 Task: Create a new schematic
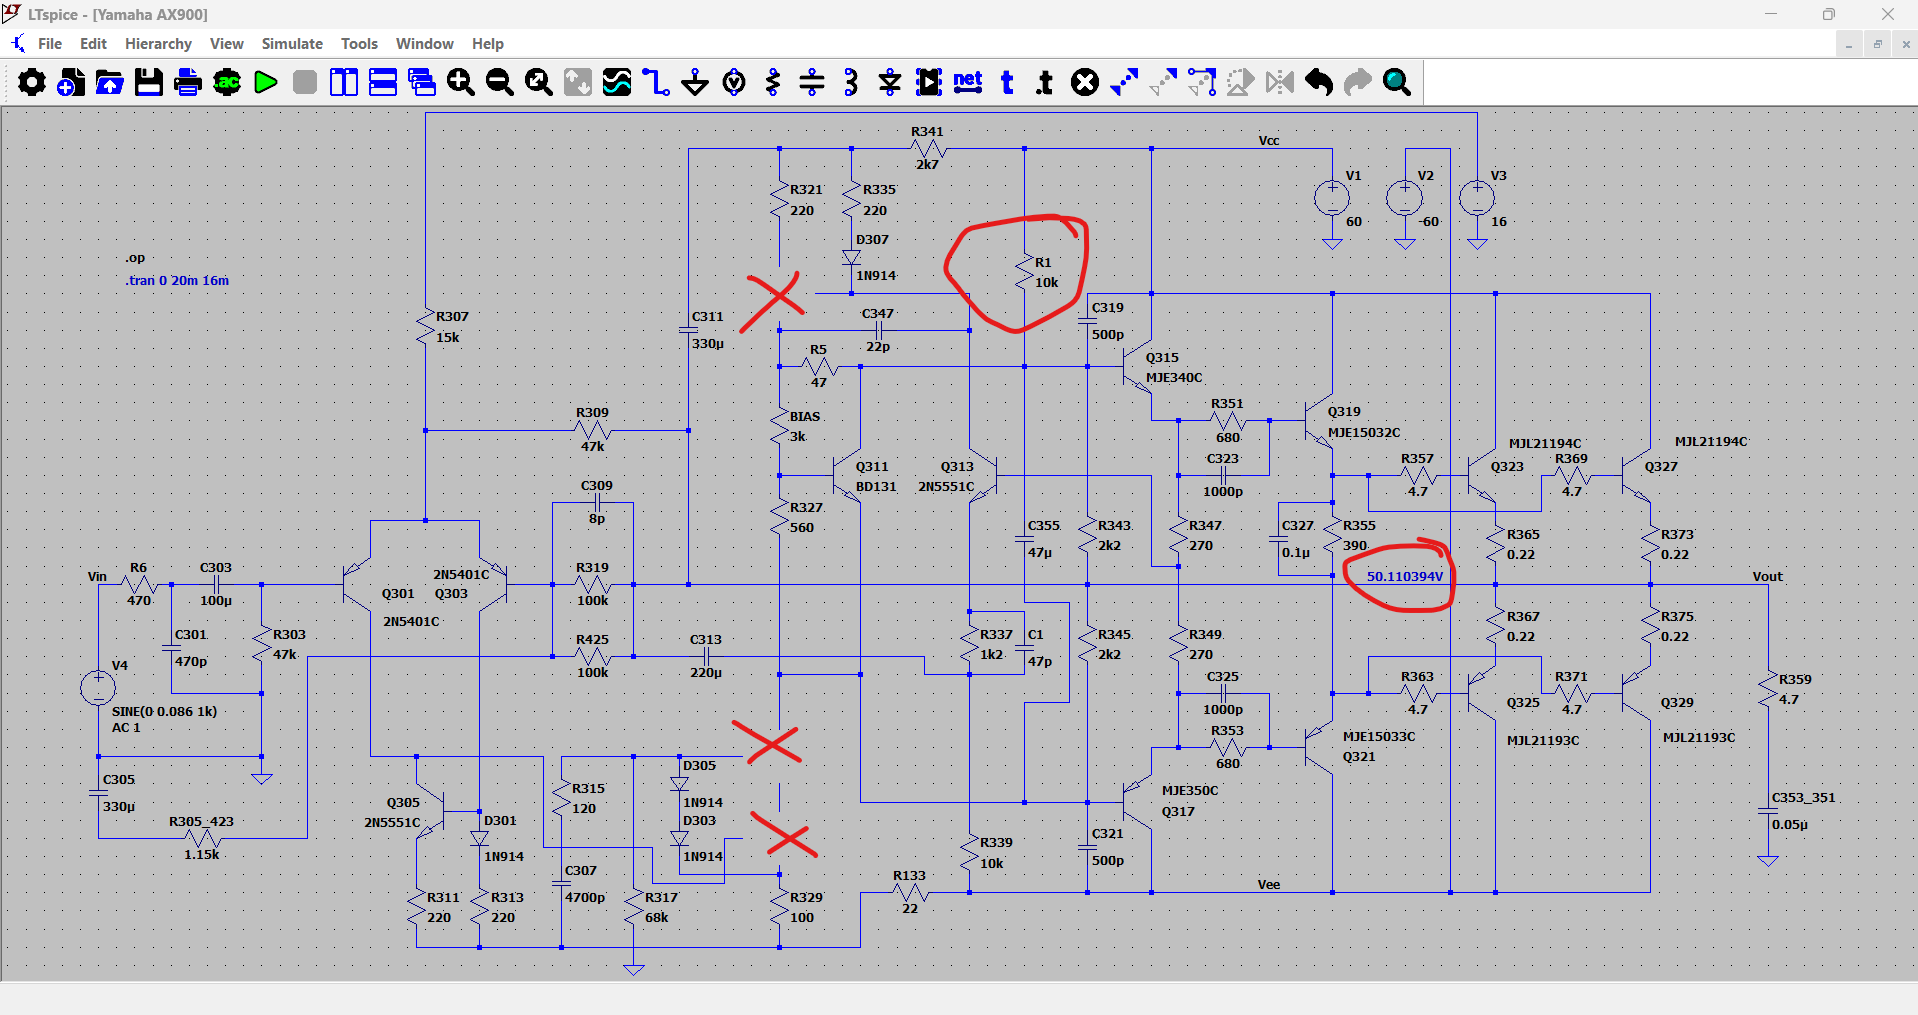click(x=71, y=82)
